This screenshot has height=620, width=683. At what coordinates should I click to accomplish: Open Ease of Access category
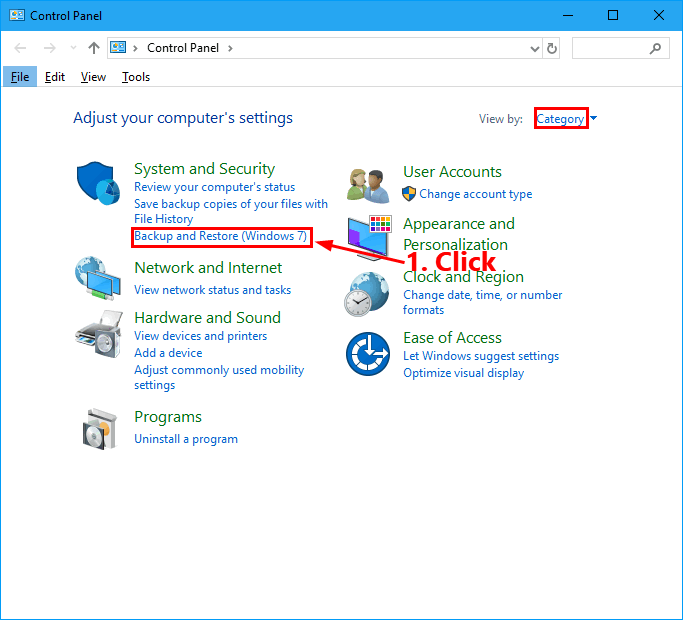[x=452, y=338]
